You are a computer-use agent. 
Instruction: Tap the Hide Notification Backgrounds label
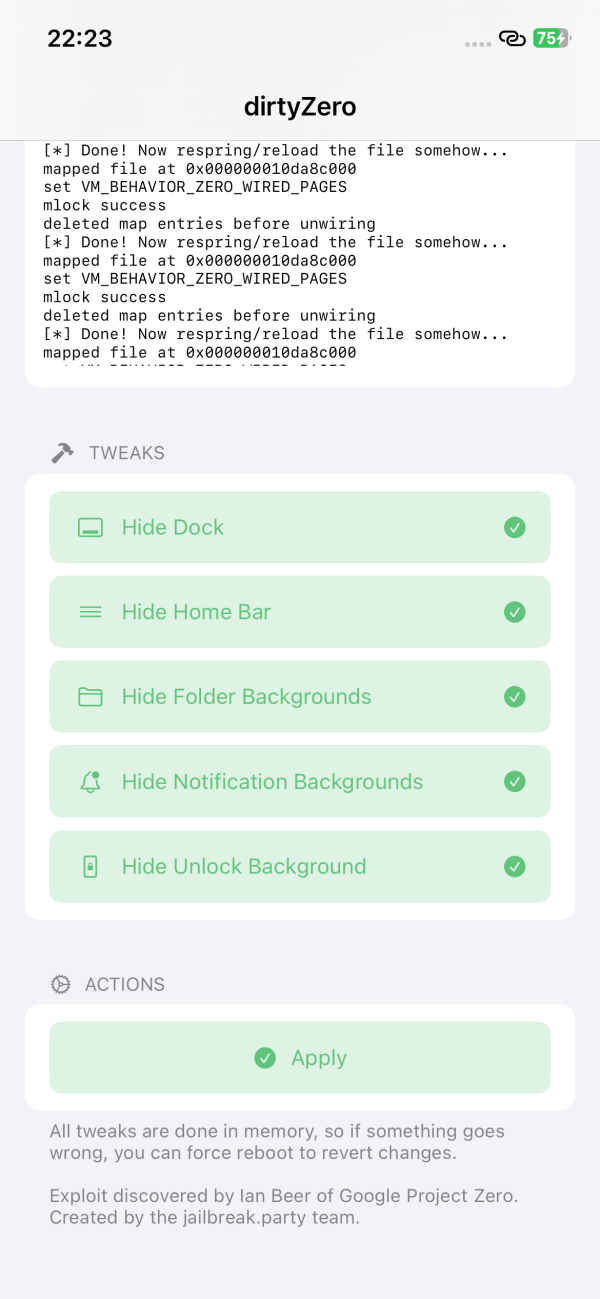[272, 782]
